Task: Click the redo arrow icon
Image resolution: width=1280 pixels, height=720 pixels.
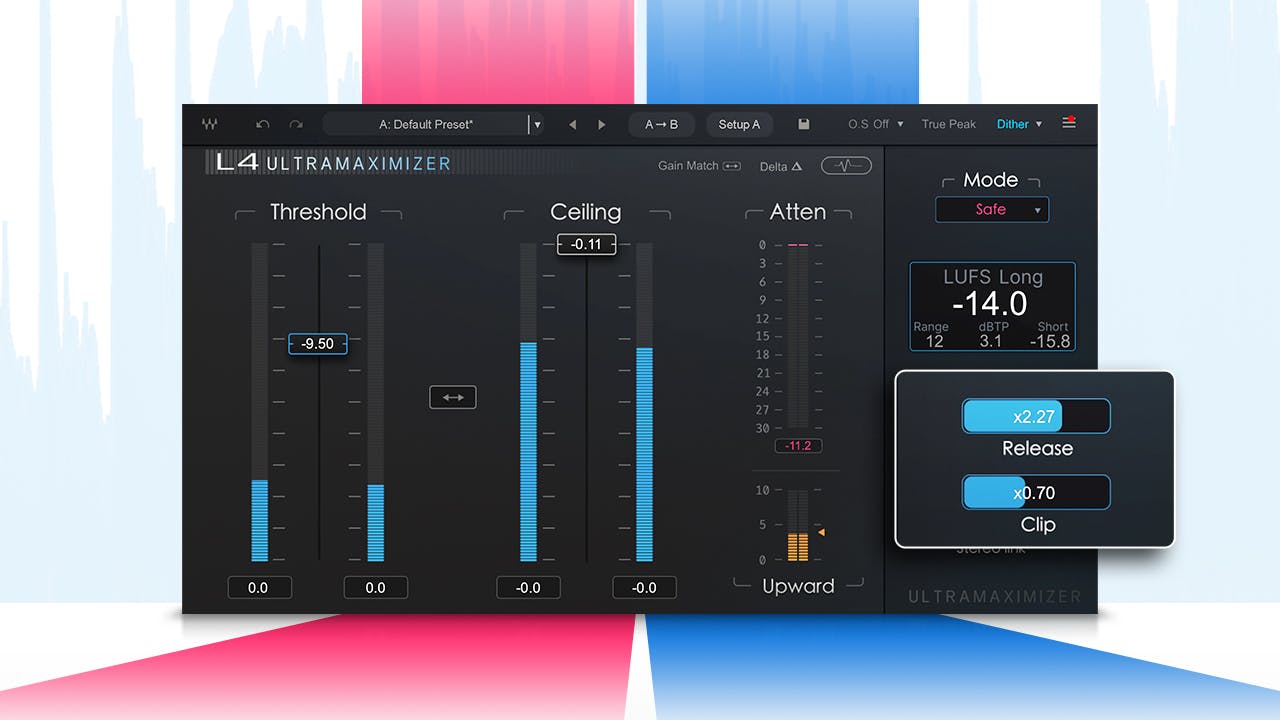Action: [x=295, y=123]
